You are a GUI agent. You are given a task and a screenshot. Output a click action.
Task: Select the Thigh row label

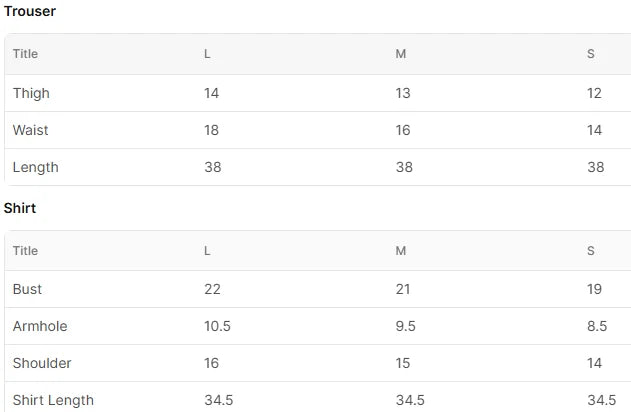click(x=31, y=93)
